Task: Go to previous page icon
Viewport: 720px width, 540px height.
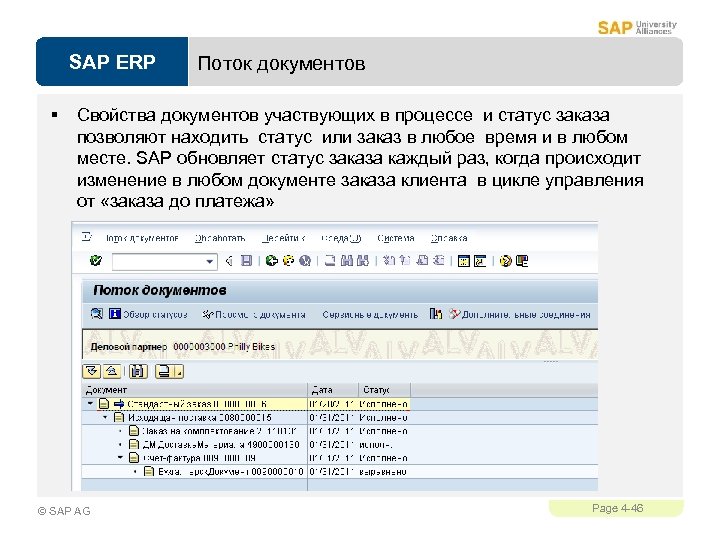Action: point(405,261)
